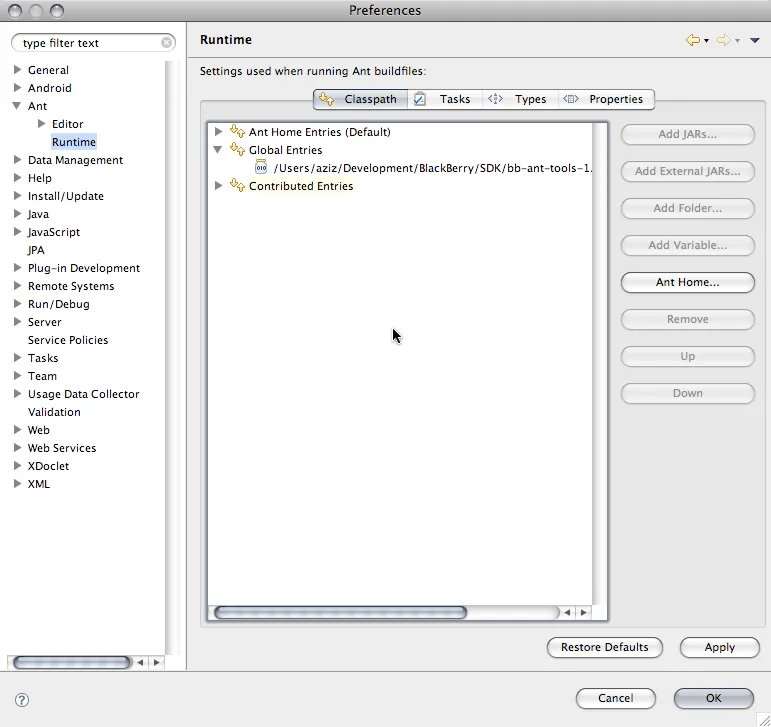Select Data Management in the tree
Screen dimensions: 771x727
75,160
